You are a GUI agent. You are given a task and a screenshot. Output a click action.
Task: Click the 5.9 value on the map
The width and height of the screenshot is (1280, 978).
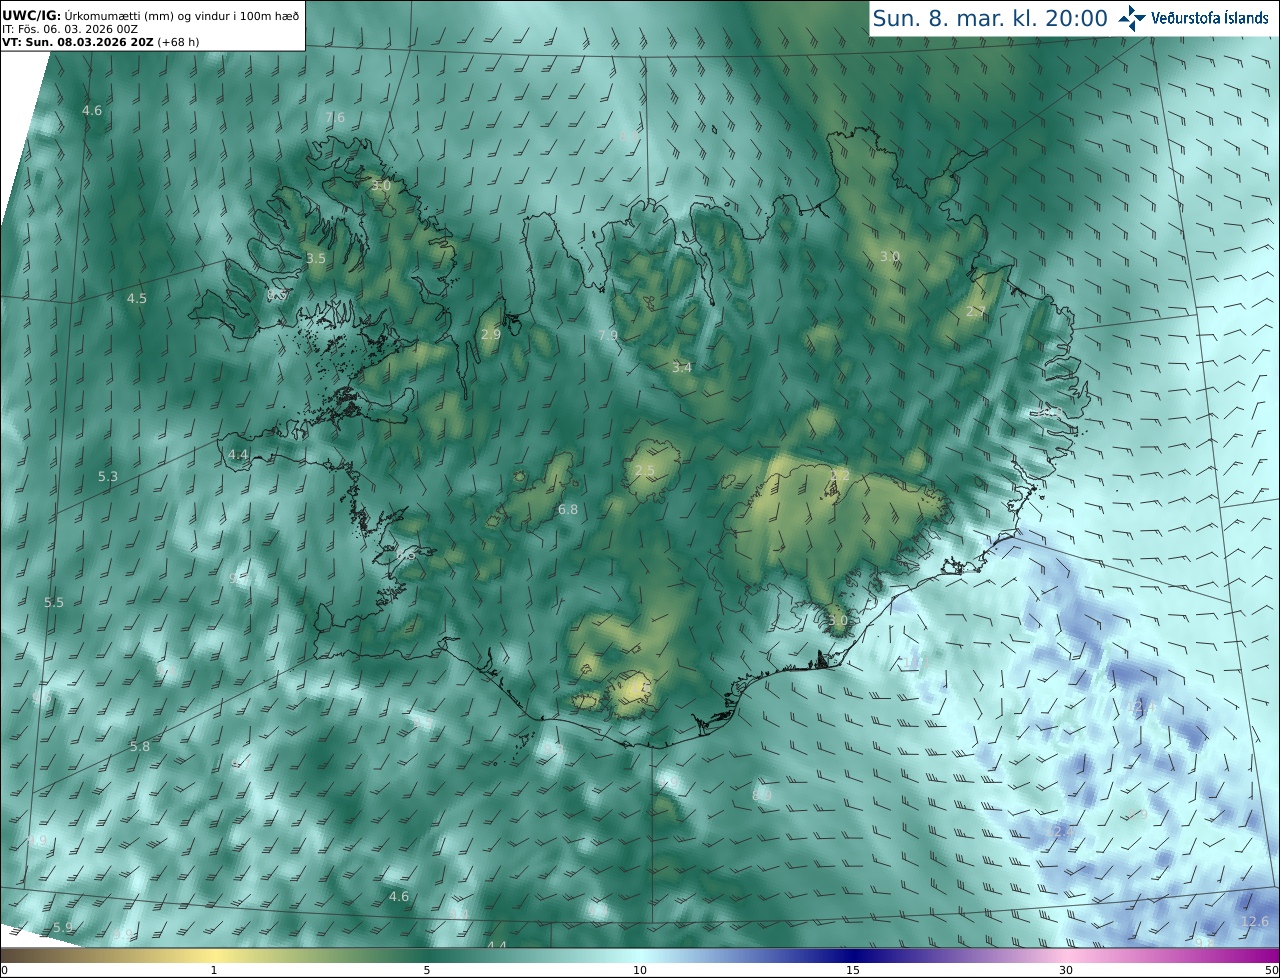tap(63, 928)
